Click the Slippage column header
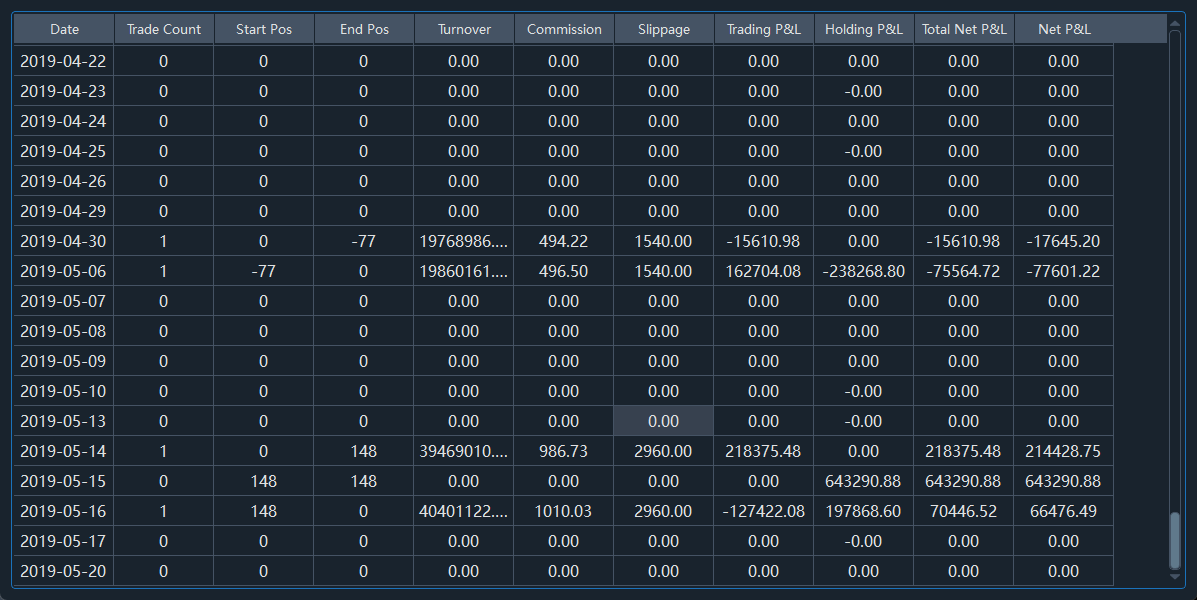 [x=664, y=29]
